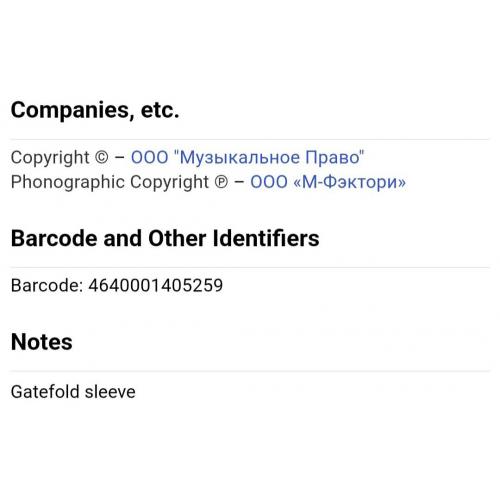Open the ООО "Музыкальное Право" company link
Viewport: 500px width, 500px height.
[247, 157]
